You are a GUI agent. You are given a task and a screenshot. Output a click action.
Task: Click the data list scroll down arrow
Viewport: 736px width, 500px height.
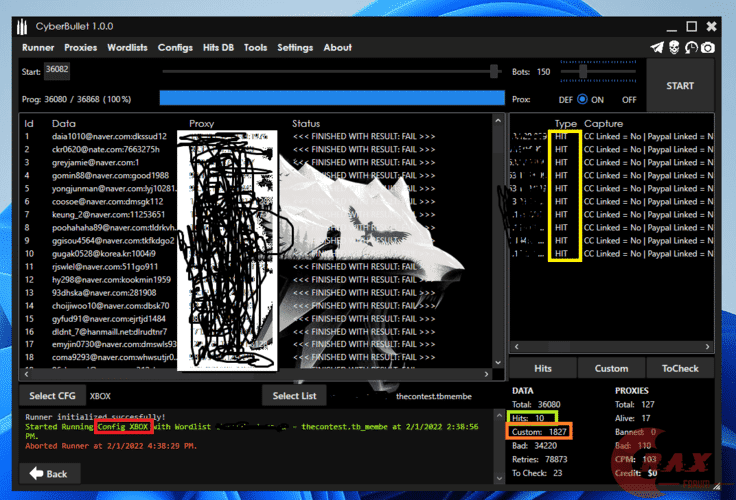(498, 362)
